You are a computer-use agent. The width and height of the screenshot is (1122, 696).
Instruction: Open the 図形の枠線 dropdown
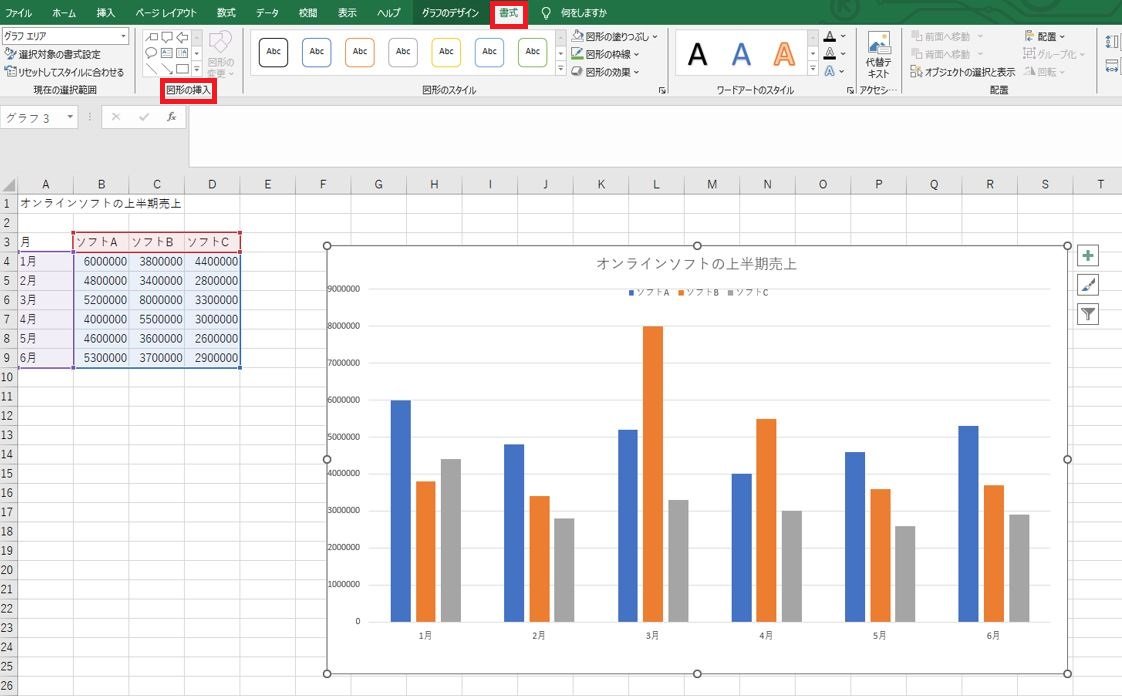click(605, 54)
